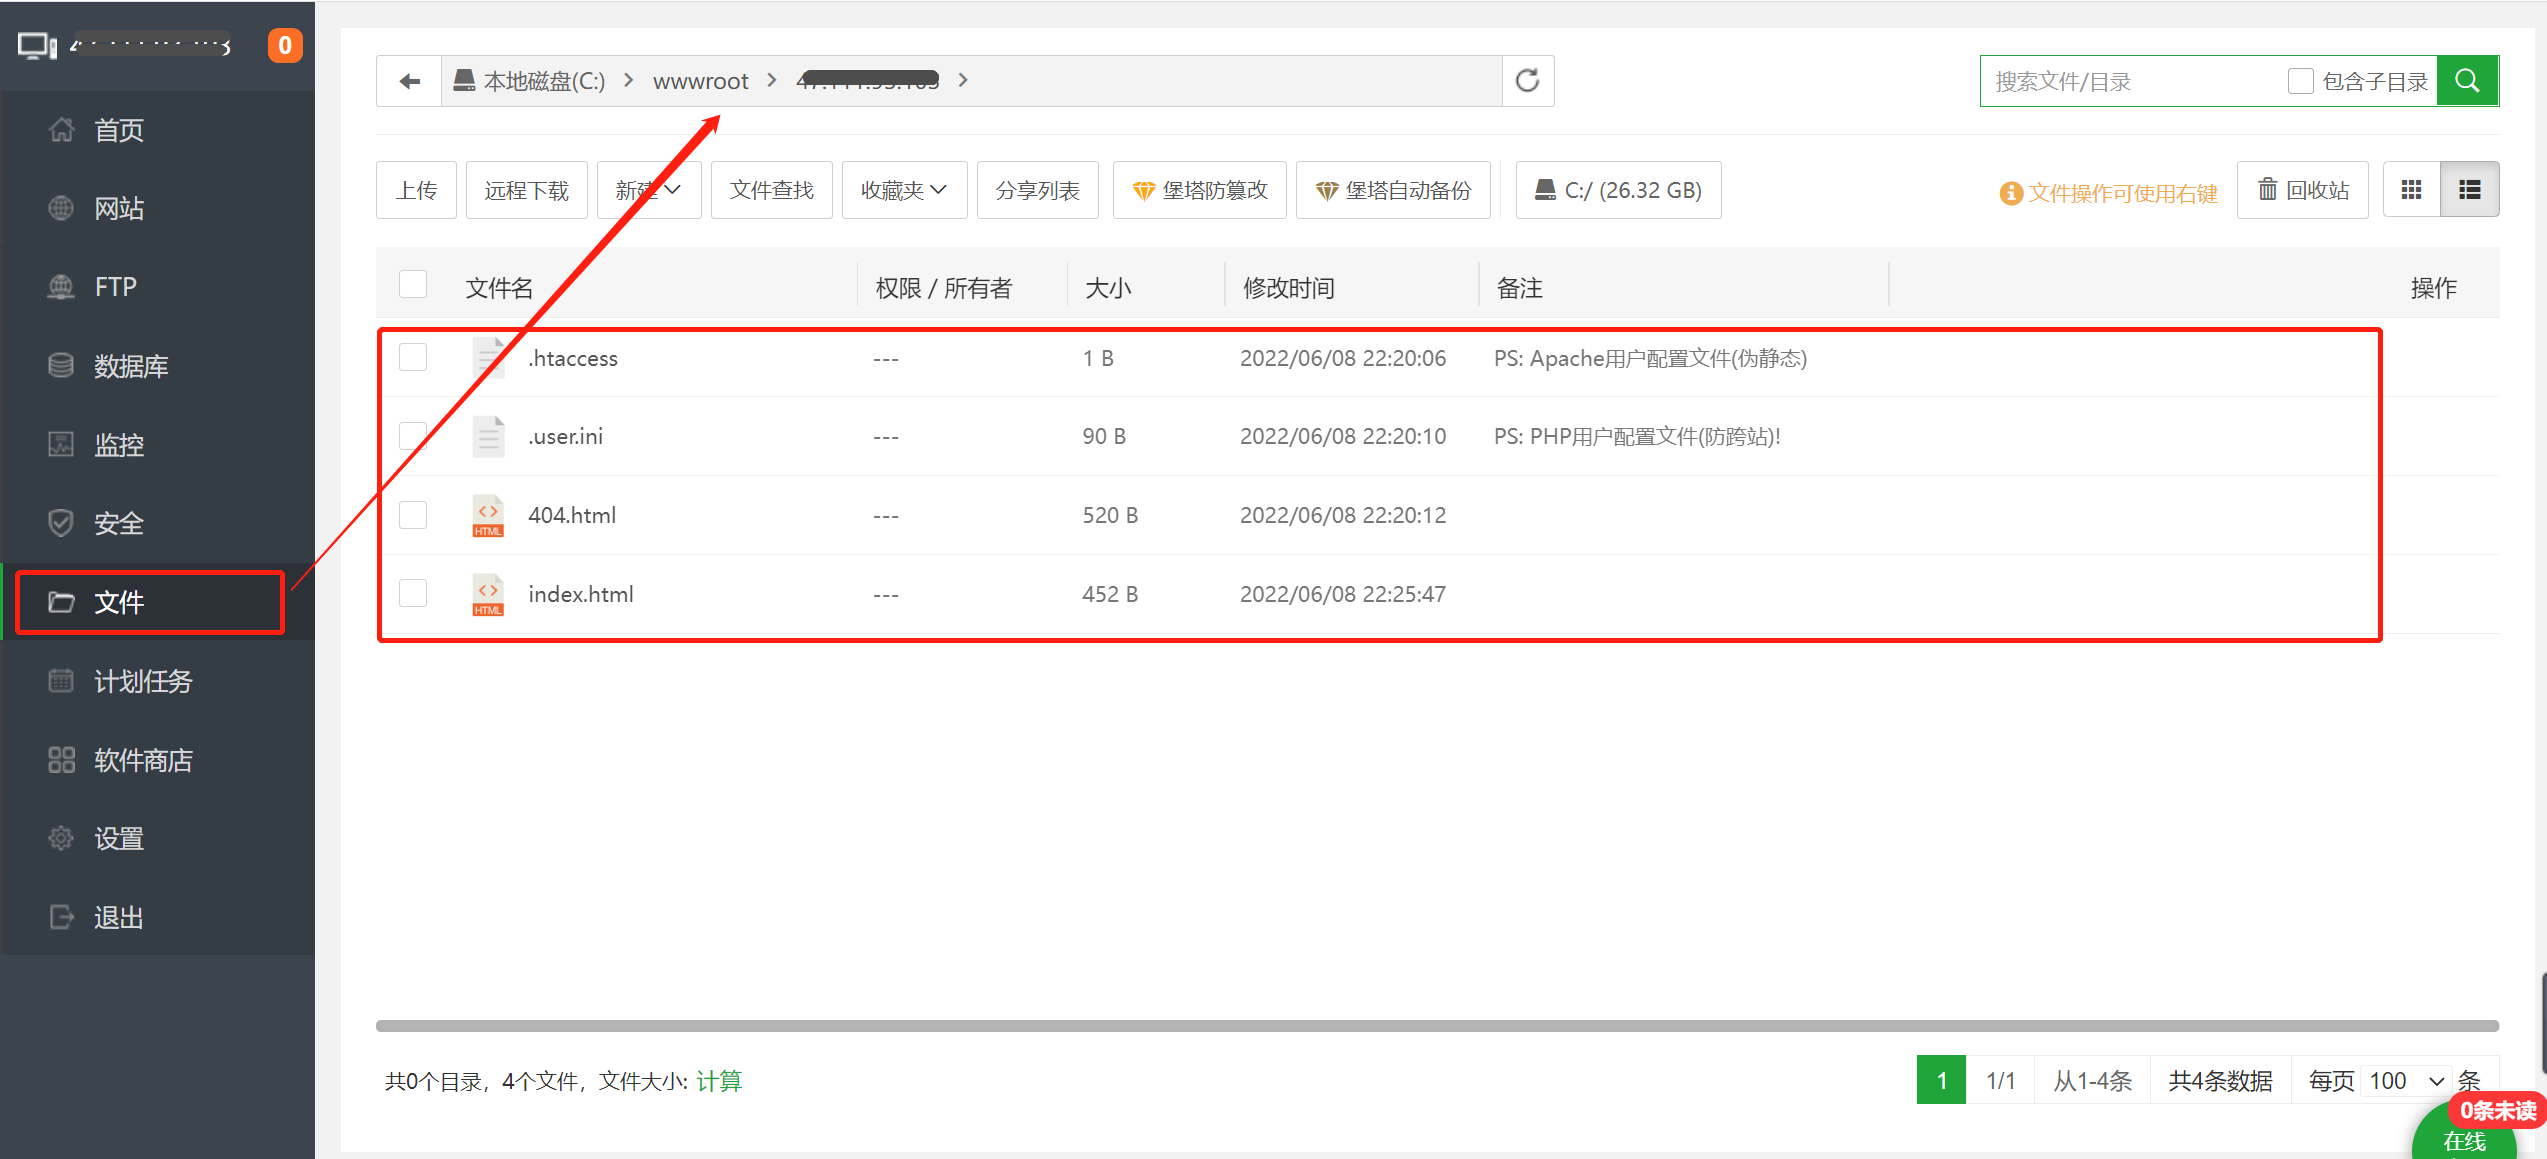2547x1159 pixels.
Task: Click the 文件查找 file search button
Action: click(x=772, y=190)
